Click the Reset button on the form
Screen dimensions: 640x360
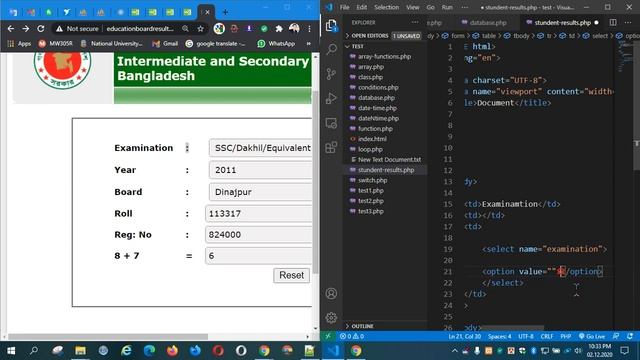291,275
